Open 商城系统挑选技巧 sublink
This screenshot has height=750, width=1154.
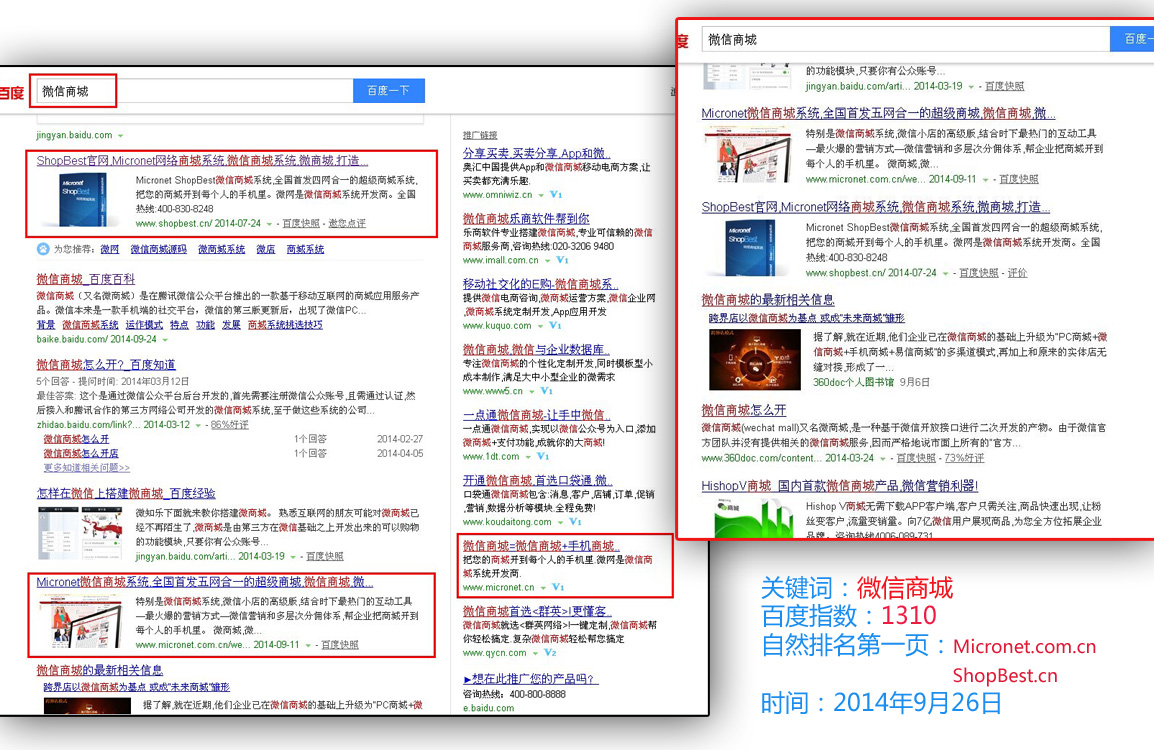286,325
